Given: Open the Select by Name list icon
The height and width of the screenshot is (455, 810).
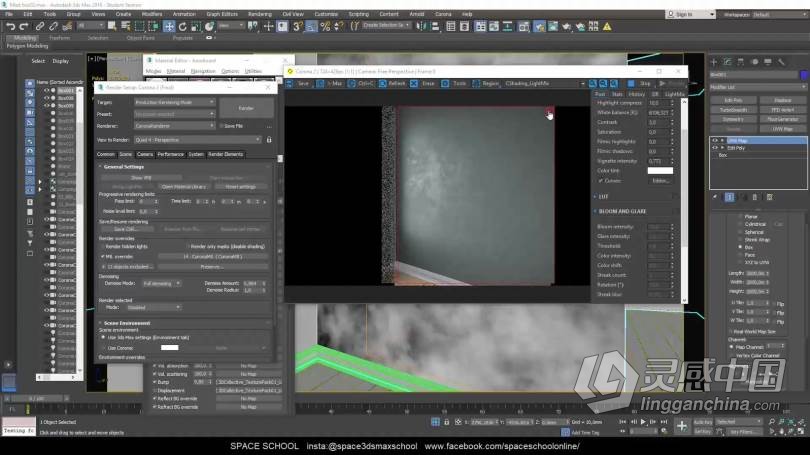Looking at the screenshot, I should 126,26.
